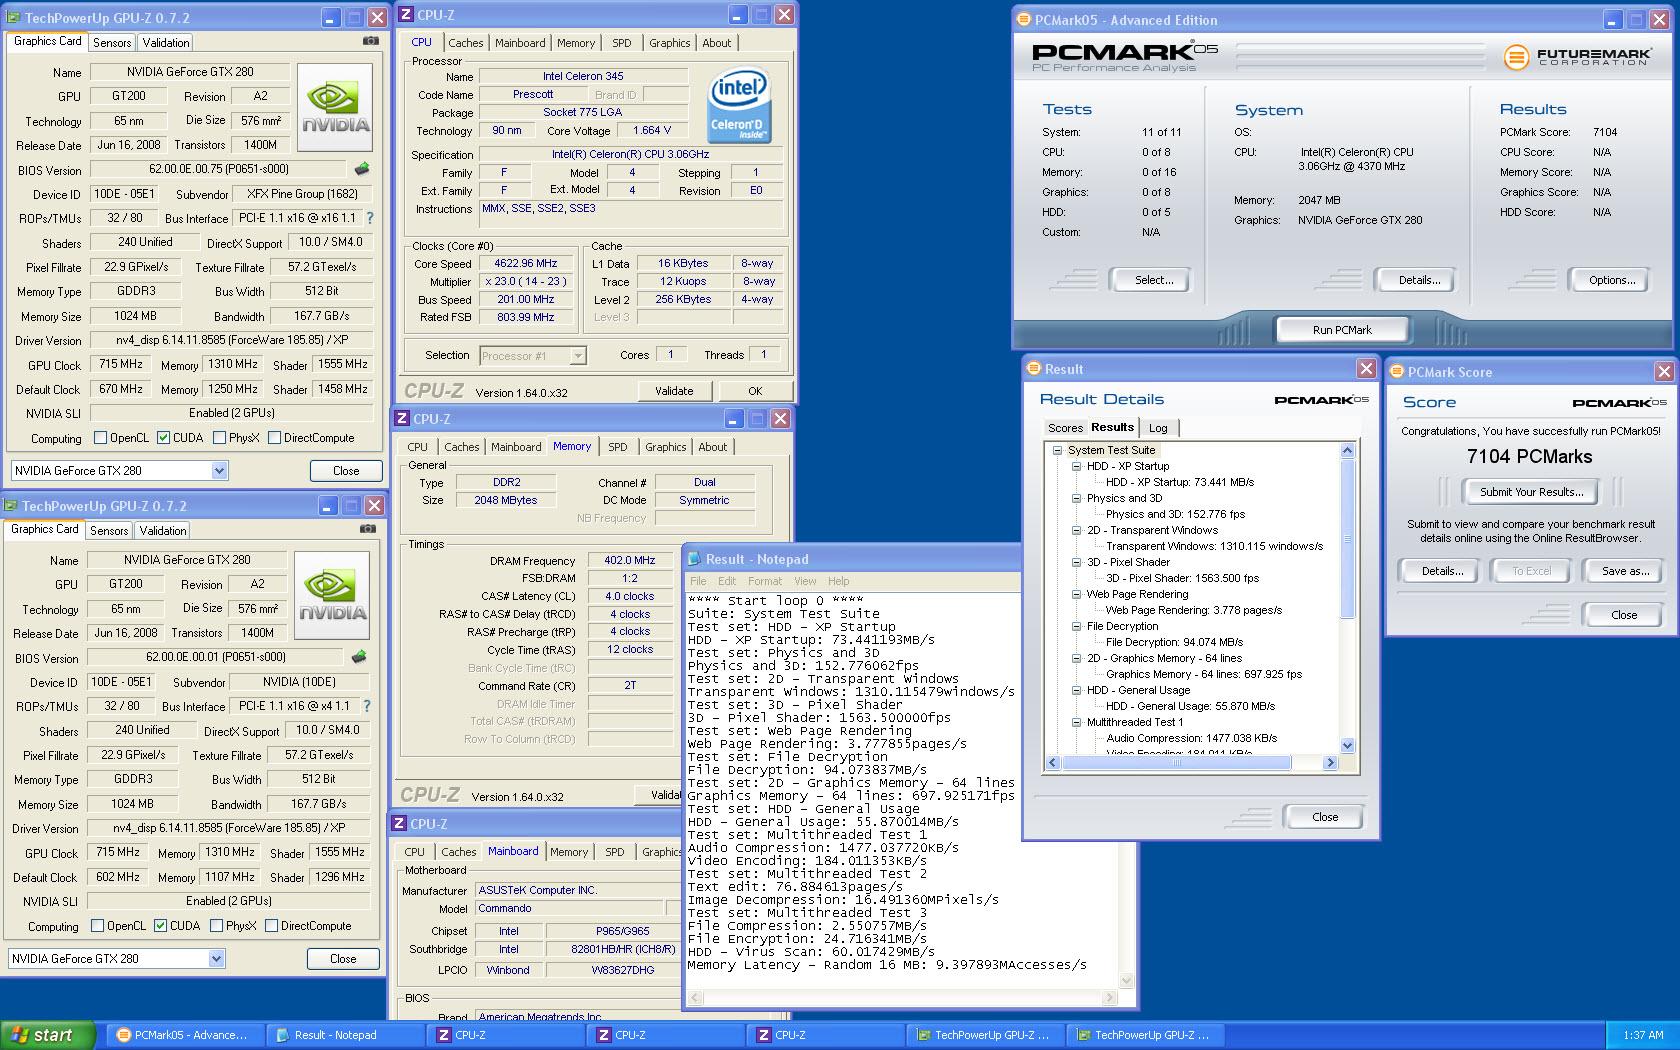Click the Bus Interface question mark in bottom GPU-Z

(367, 706)
